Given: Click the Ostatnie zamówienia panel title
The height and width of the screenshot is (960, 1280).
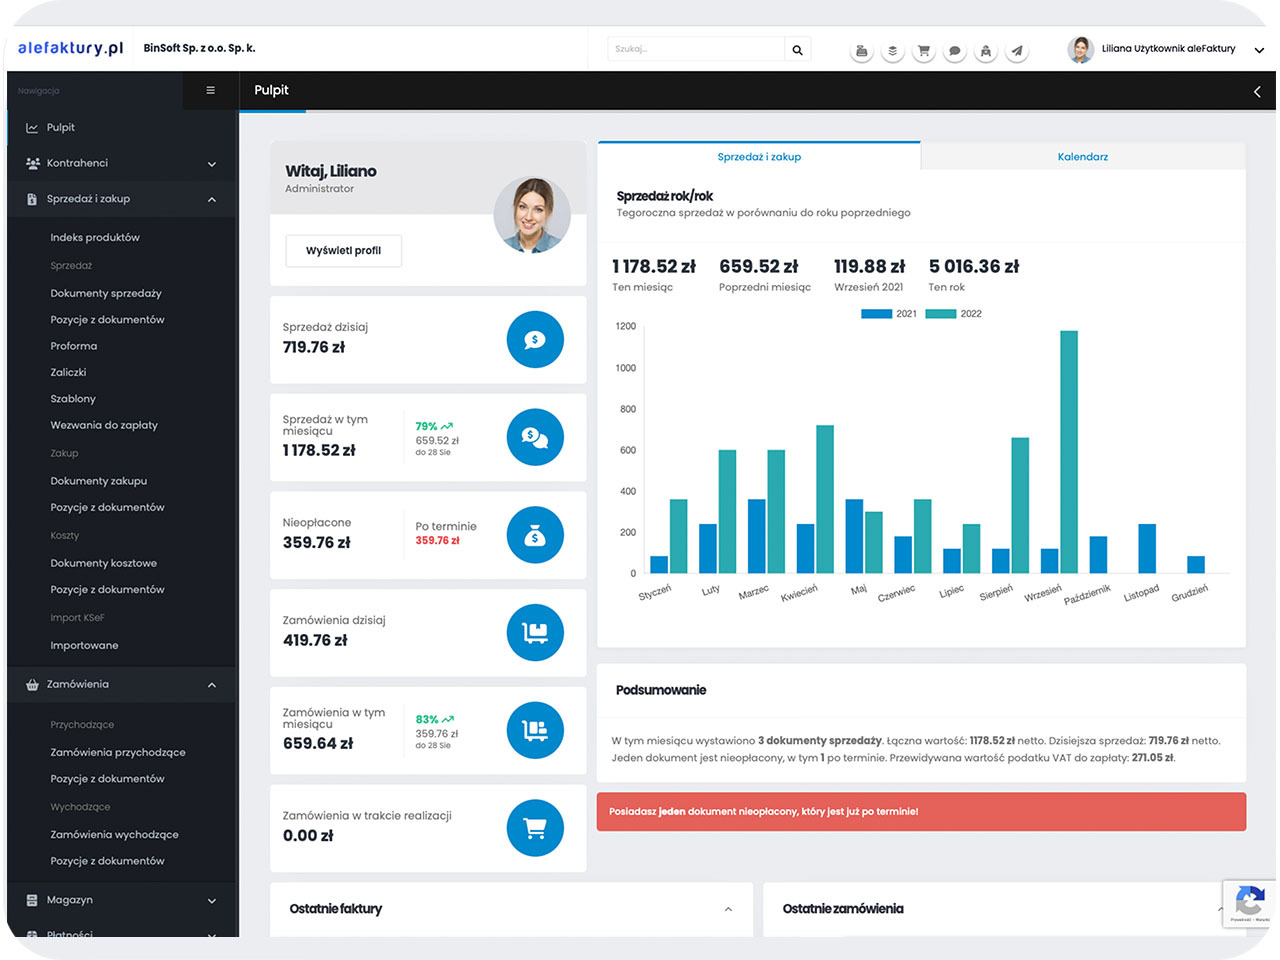Looking at the screenshot, I should coord(843,909).
